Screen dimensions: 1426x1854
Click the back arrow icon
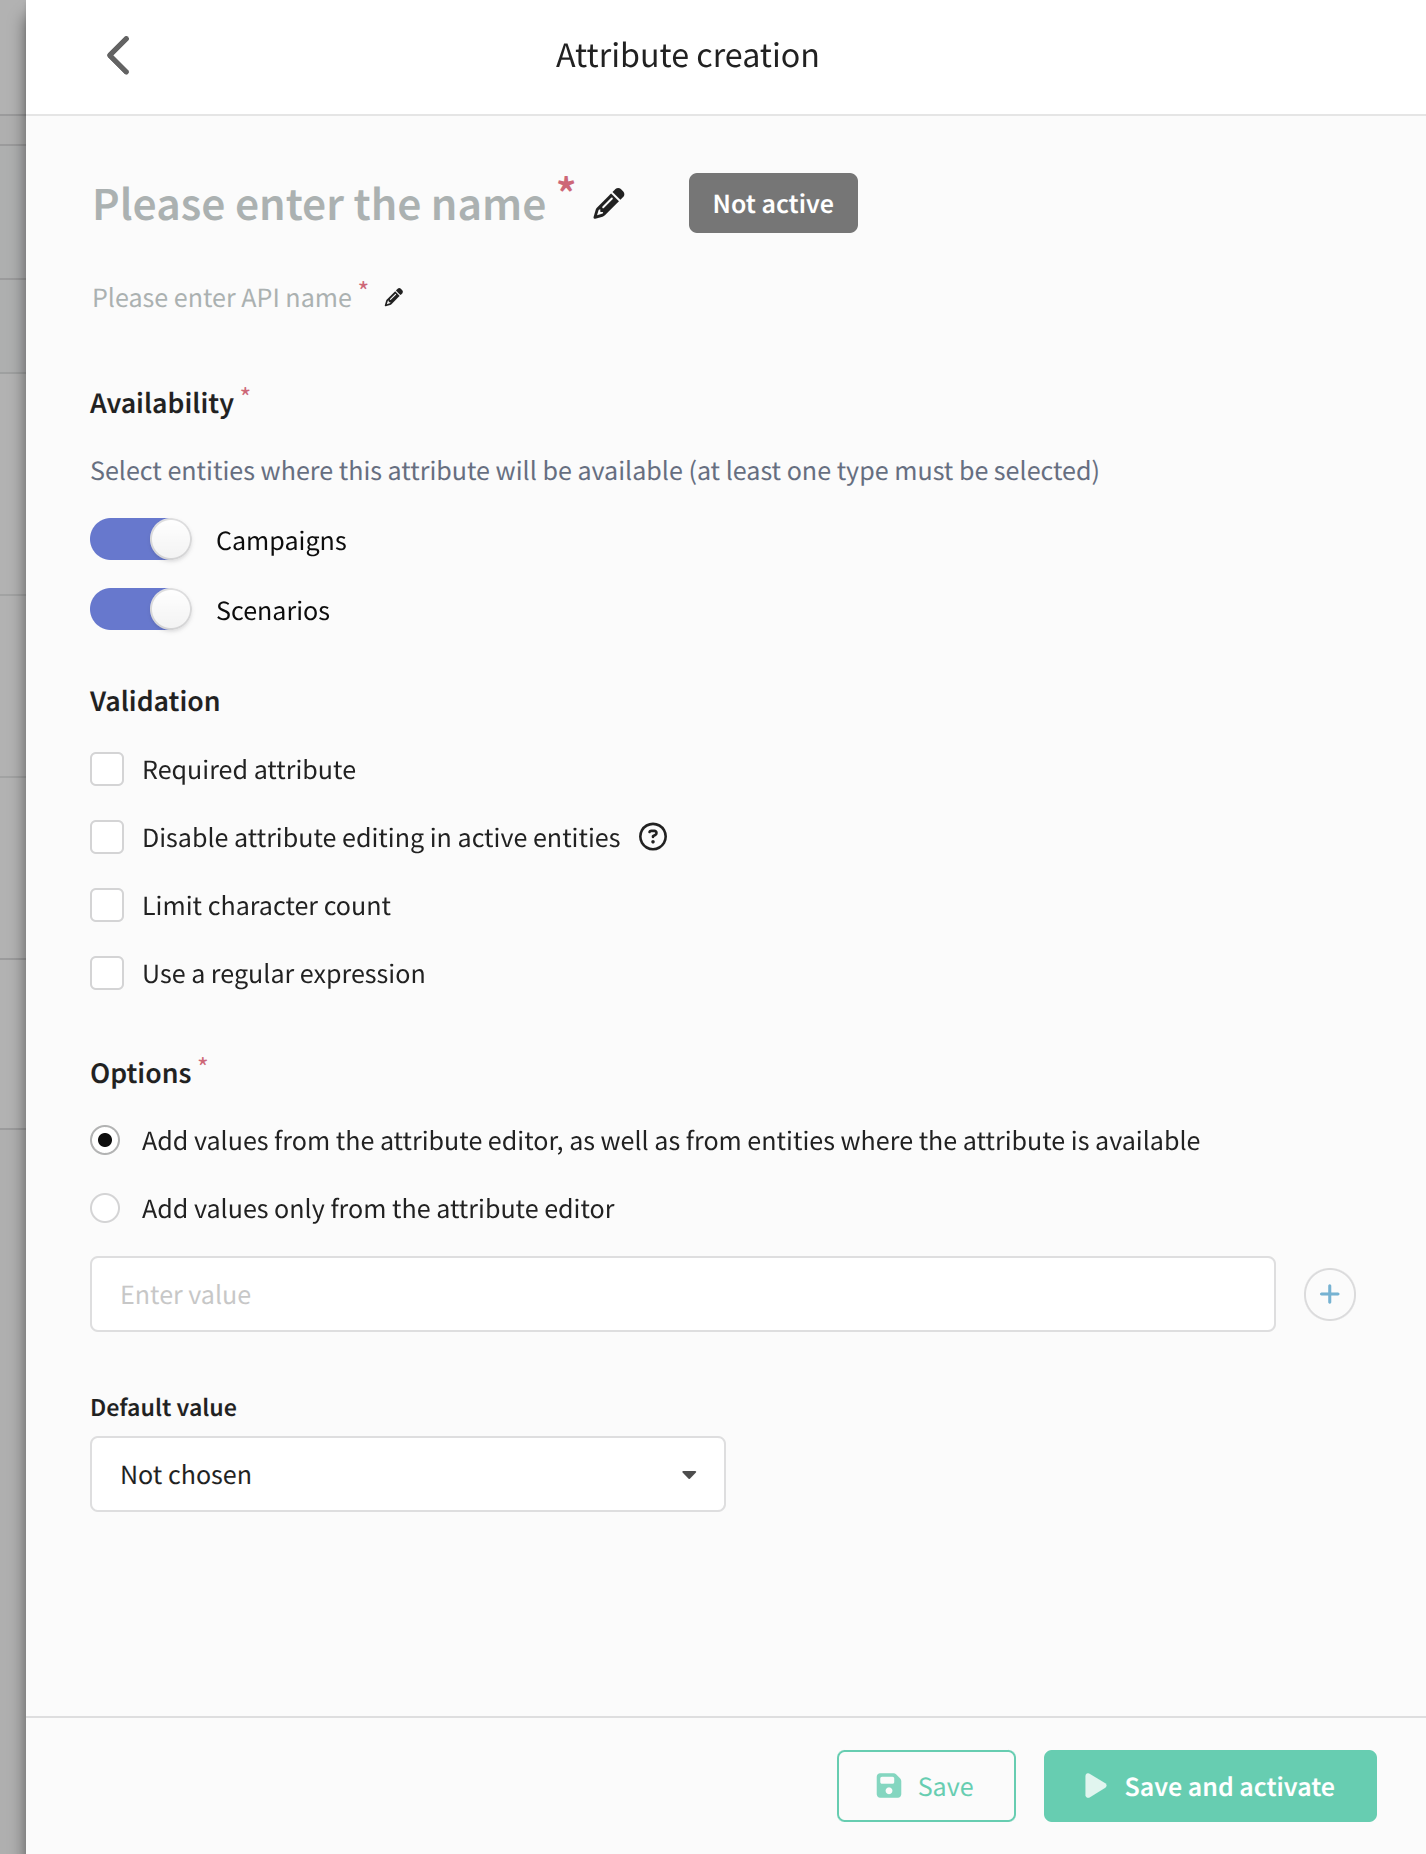coord(119,55)
